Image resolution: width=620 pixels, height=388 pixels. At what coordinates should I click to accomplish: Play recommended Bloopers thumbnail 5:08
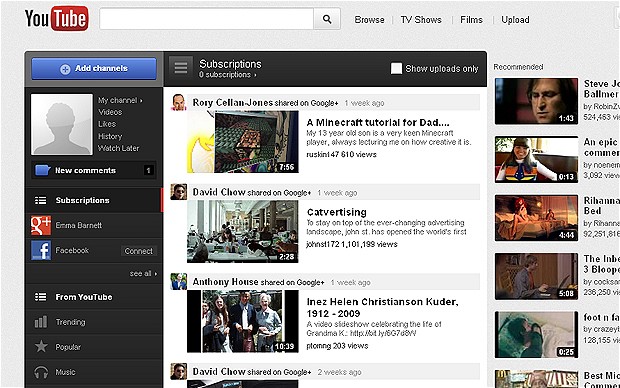tap(536, 276)
